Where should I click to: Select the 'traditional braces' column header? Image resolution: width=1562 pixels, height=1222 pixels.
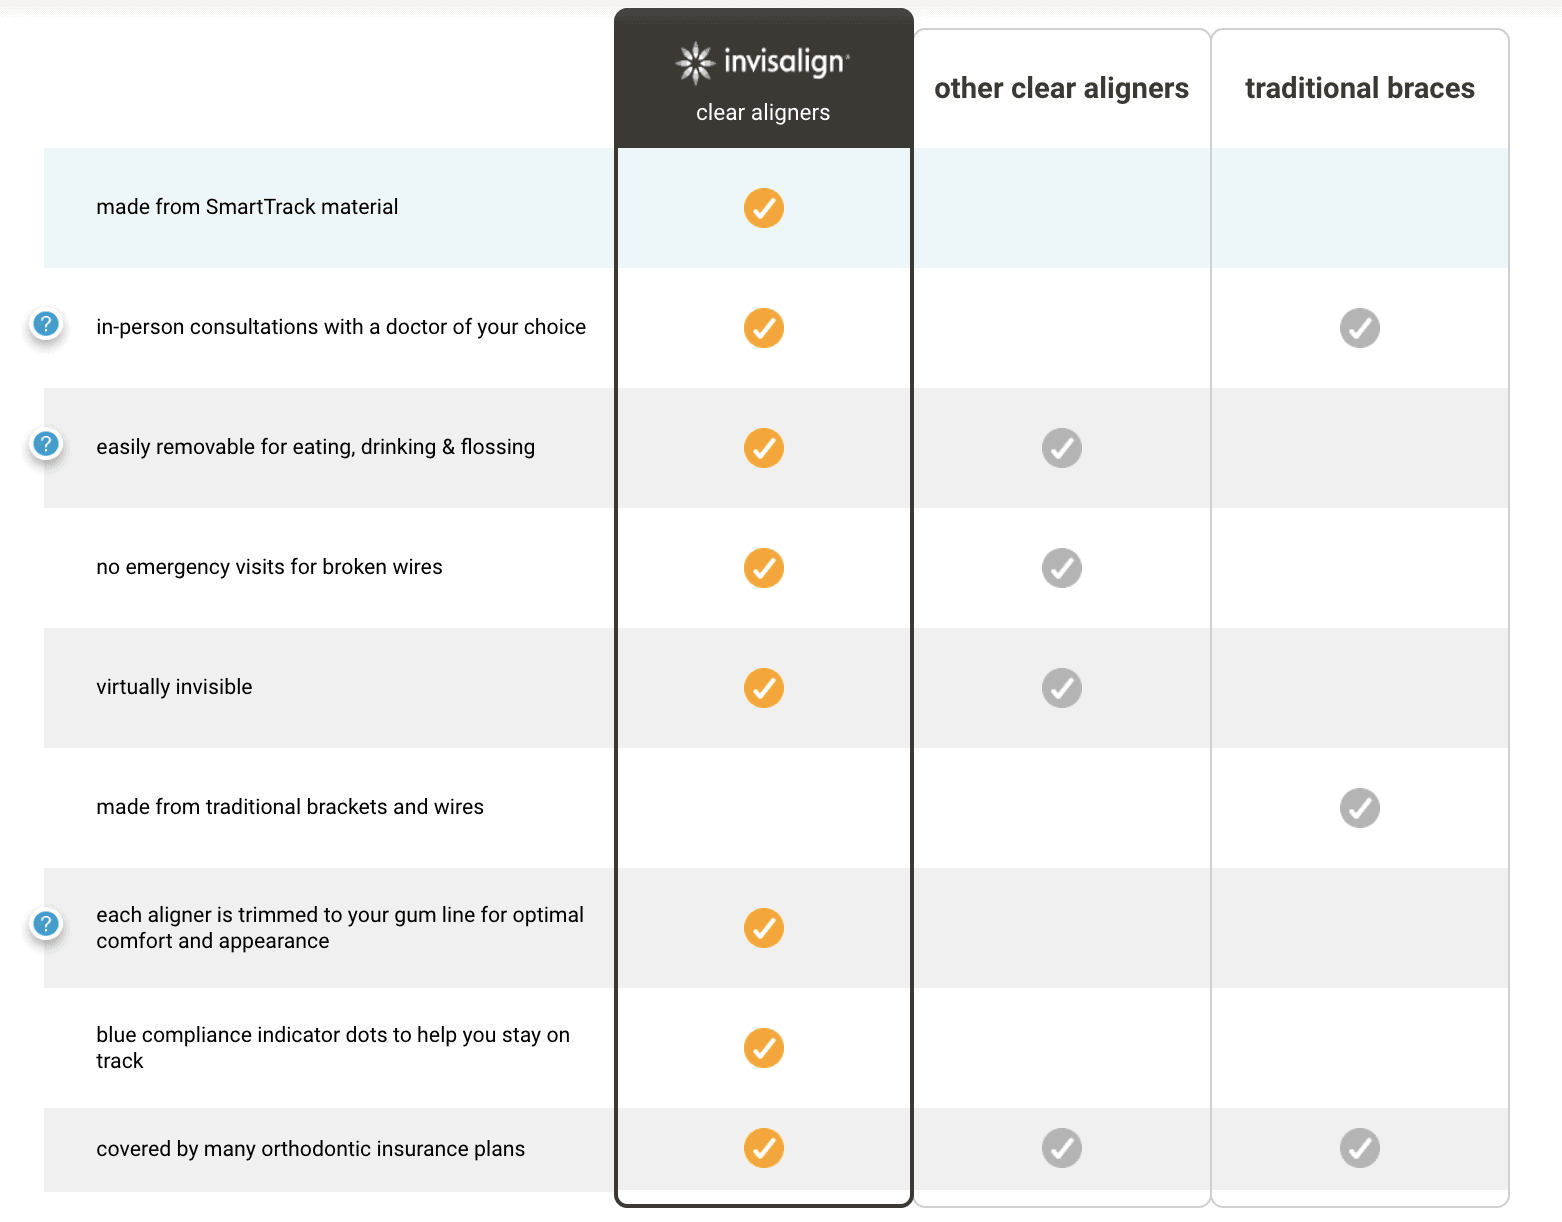[1360, 88]
